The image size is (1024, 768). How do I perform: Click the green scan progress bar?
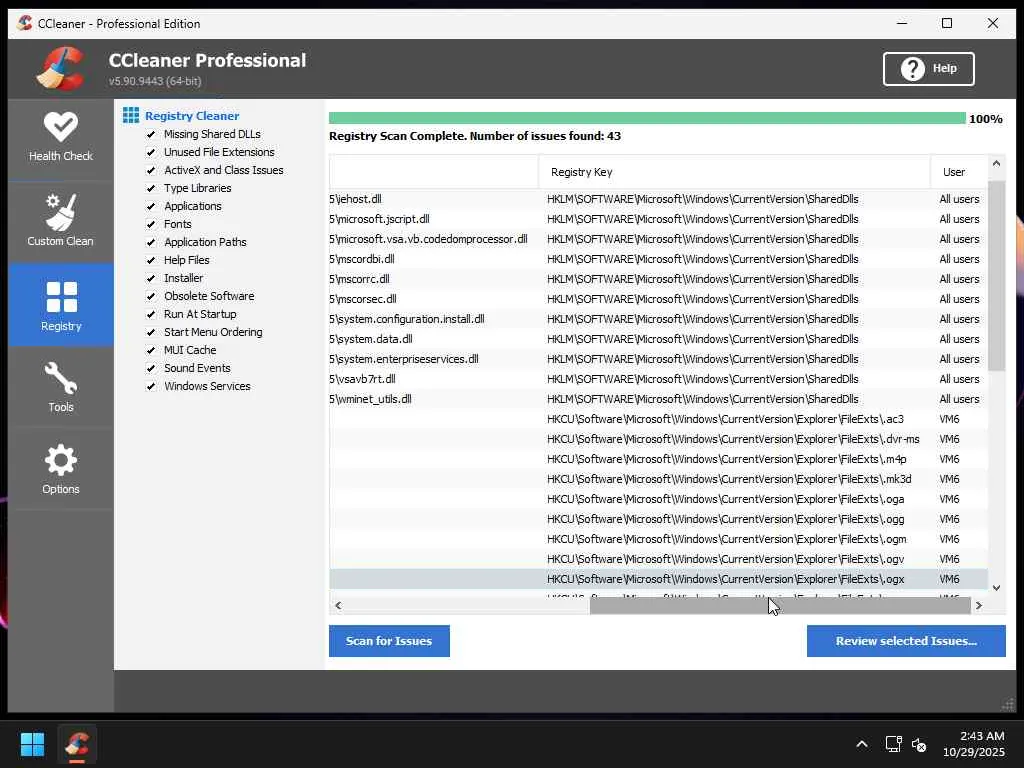[x=647, y=118]
